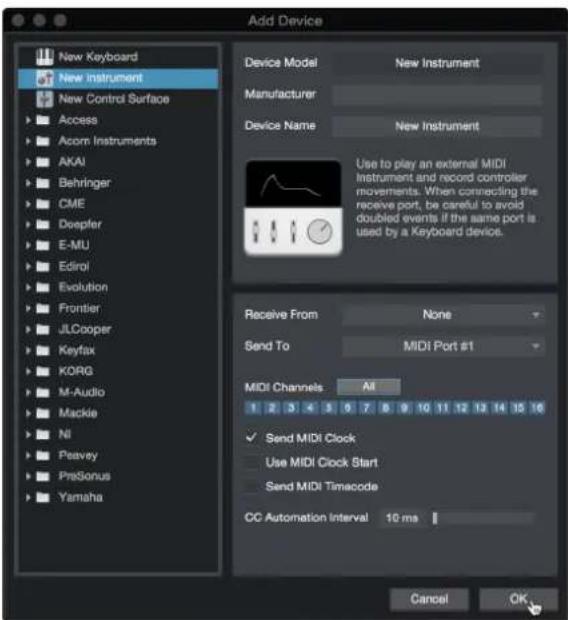Click the Device Model field
This screenshot has width=568, height=620.
[x=437, y=63]
